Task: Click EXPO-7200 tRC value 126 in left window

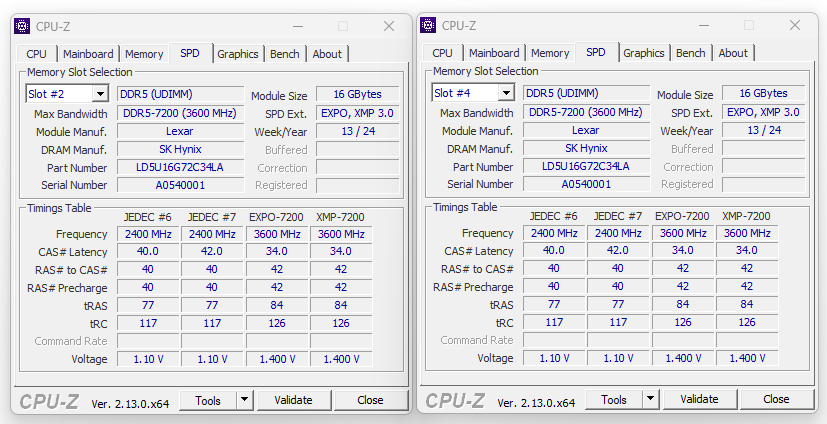Action: tap(277, 323)
